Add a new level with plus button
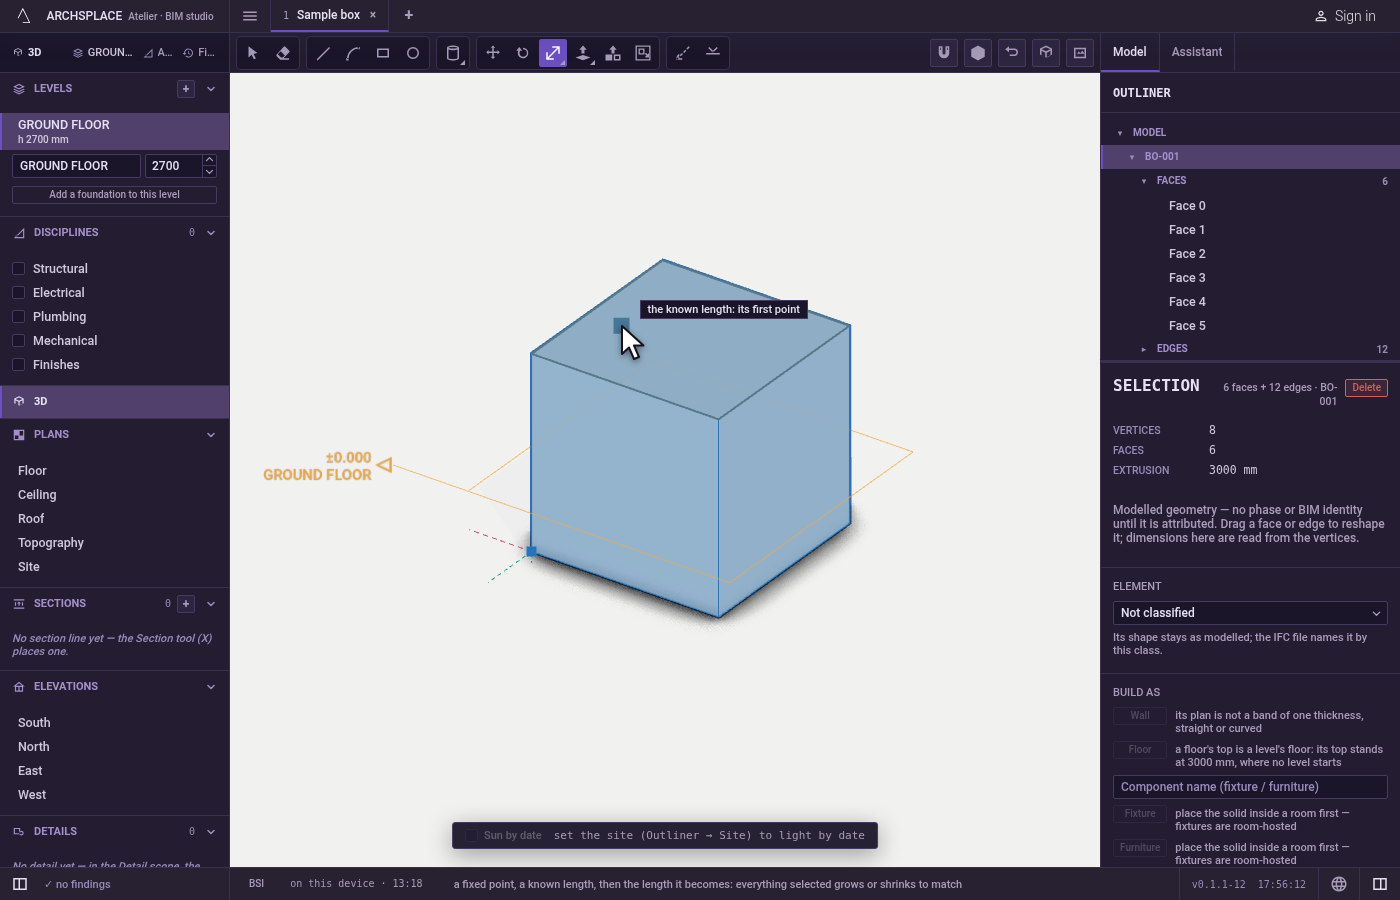The height and width of the screenshot is (900, 1400). tap(186, 89)
